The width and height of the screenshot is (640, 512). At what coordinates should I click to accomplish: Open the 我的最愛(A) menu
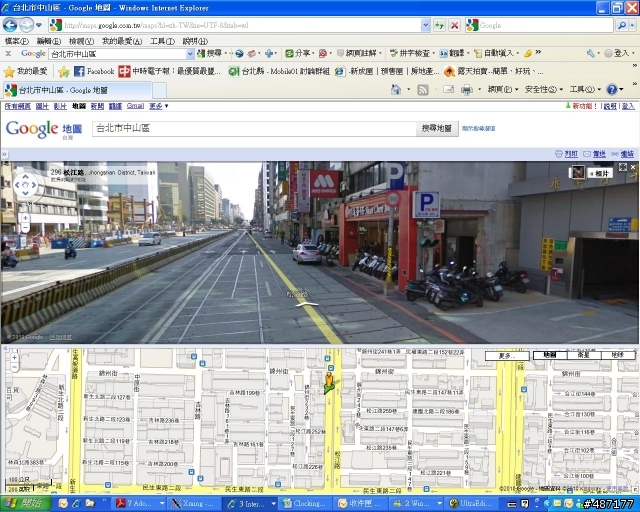click(x=122, y=41)
